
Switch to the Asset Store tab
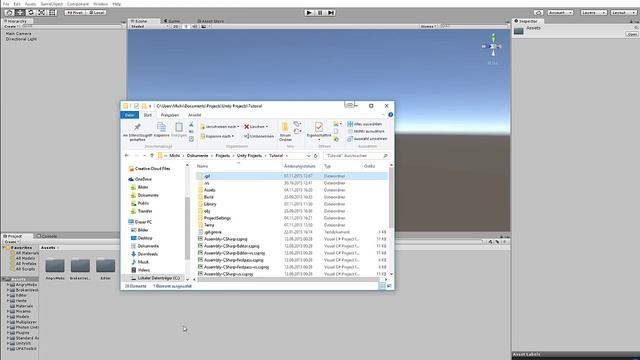click(x=211, y=21)
